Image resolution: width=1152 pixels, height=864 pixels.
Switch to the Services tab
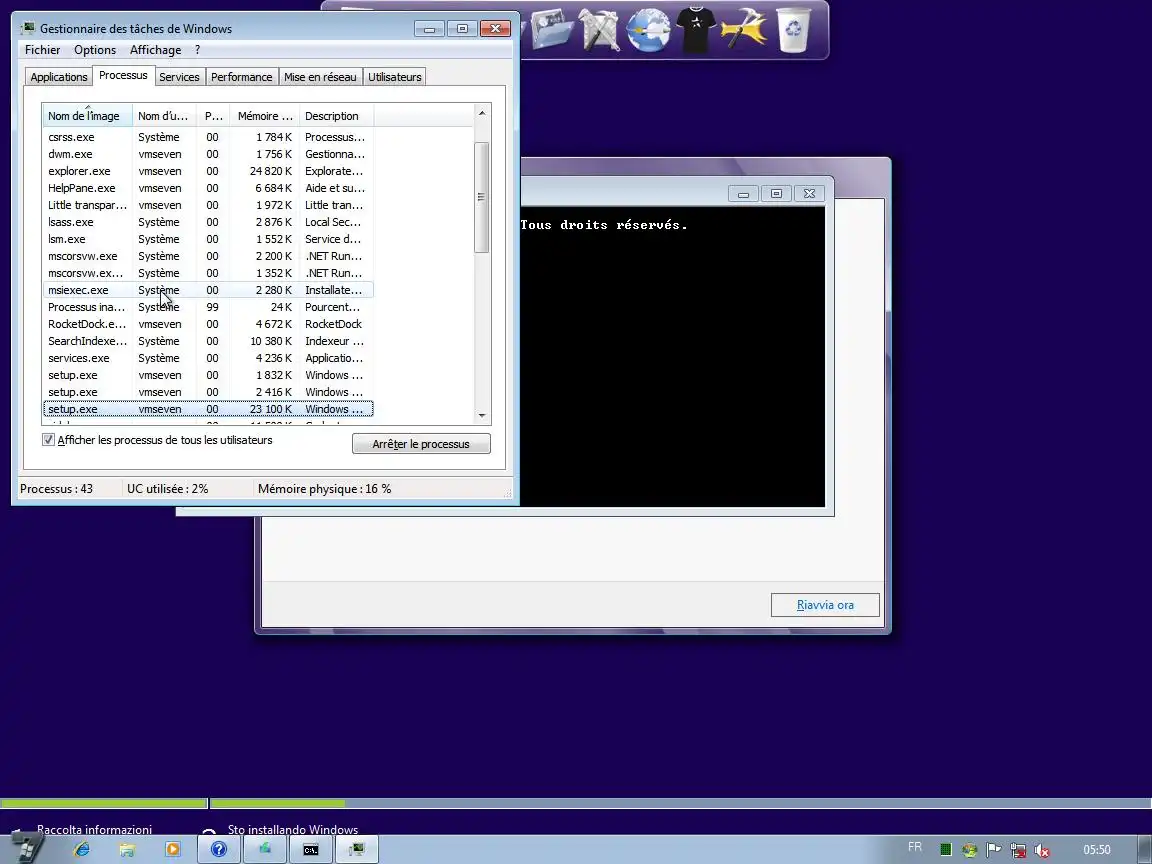coord(179,77)
